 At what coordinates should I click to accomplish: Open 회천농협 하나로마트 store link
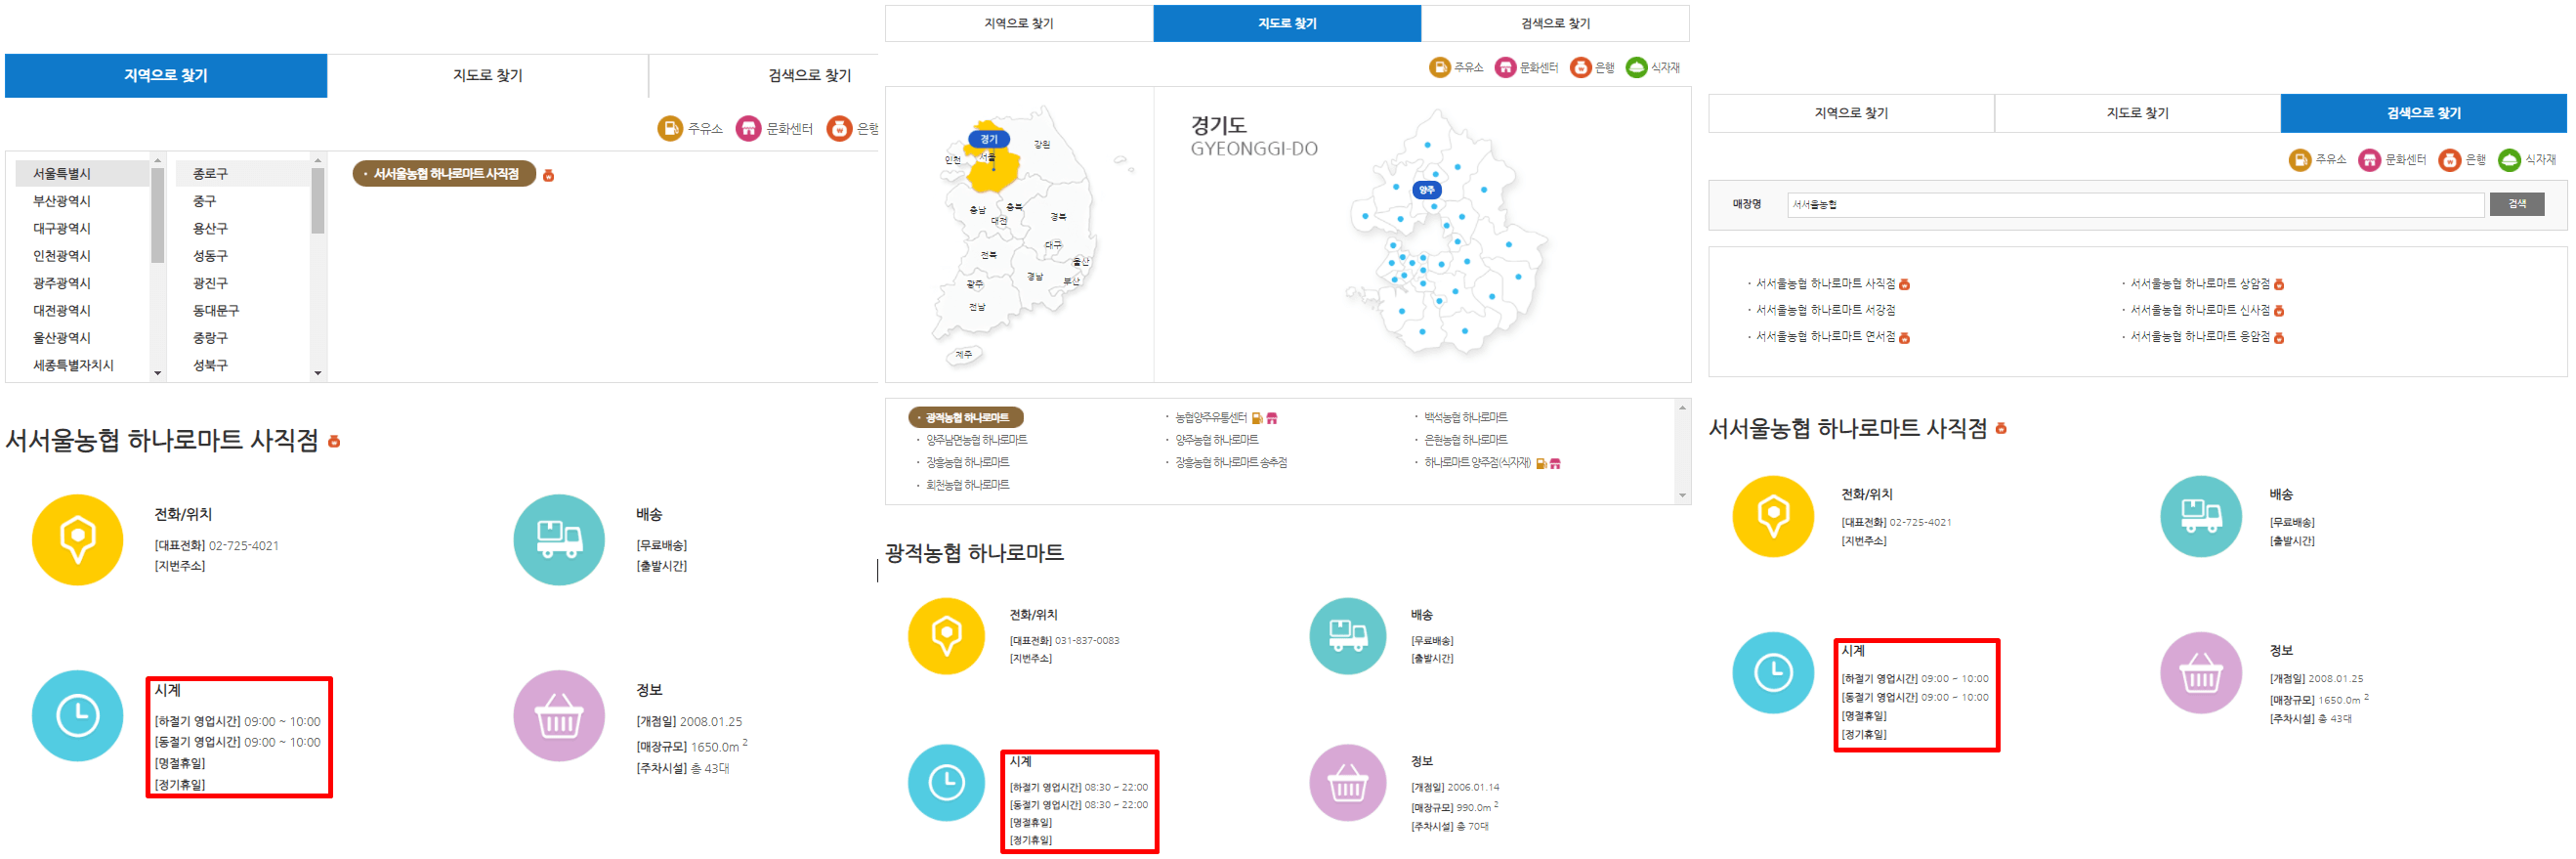point(967,486)
